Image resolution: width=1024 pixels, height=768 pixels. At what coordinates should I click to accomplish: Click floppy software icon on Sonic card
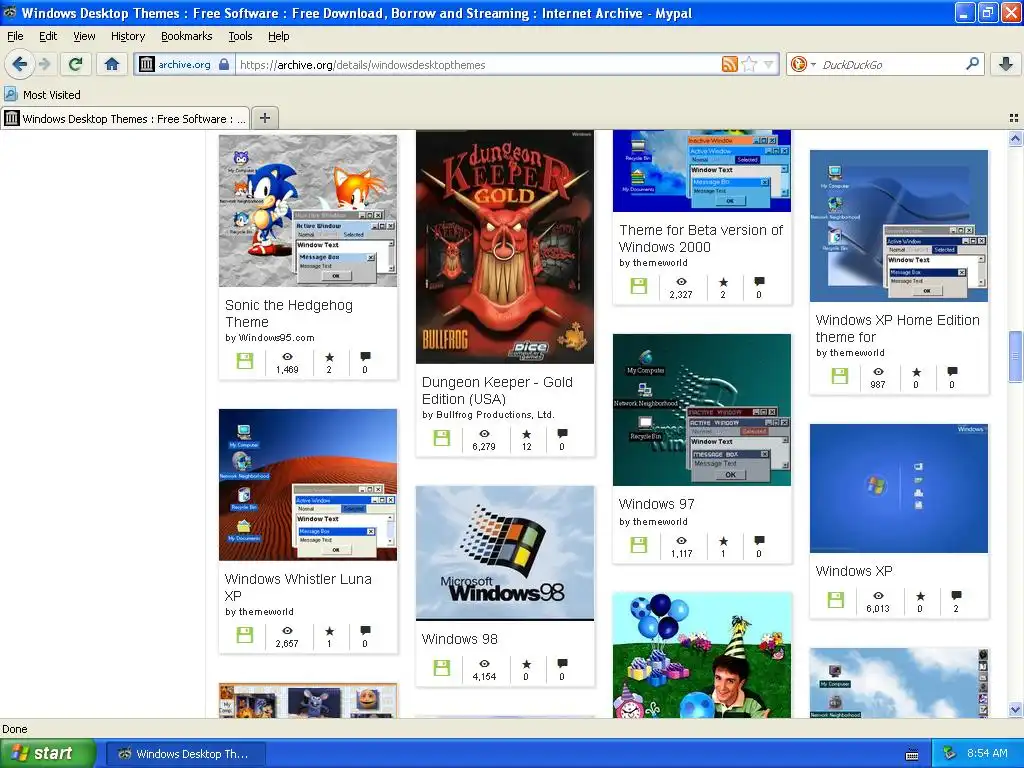pyautogui.click(x=245, y=360)
